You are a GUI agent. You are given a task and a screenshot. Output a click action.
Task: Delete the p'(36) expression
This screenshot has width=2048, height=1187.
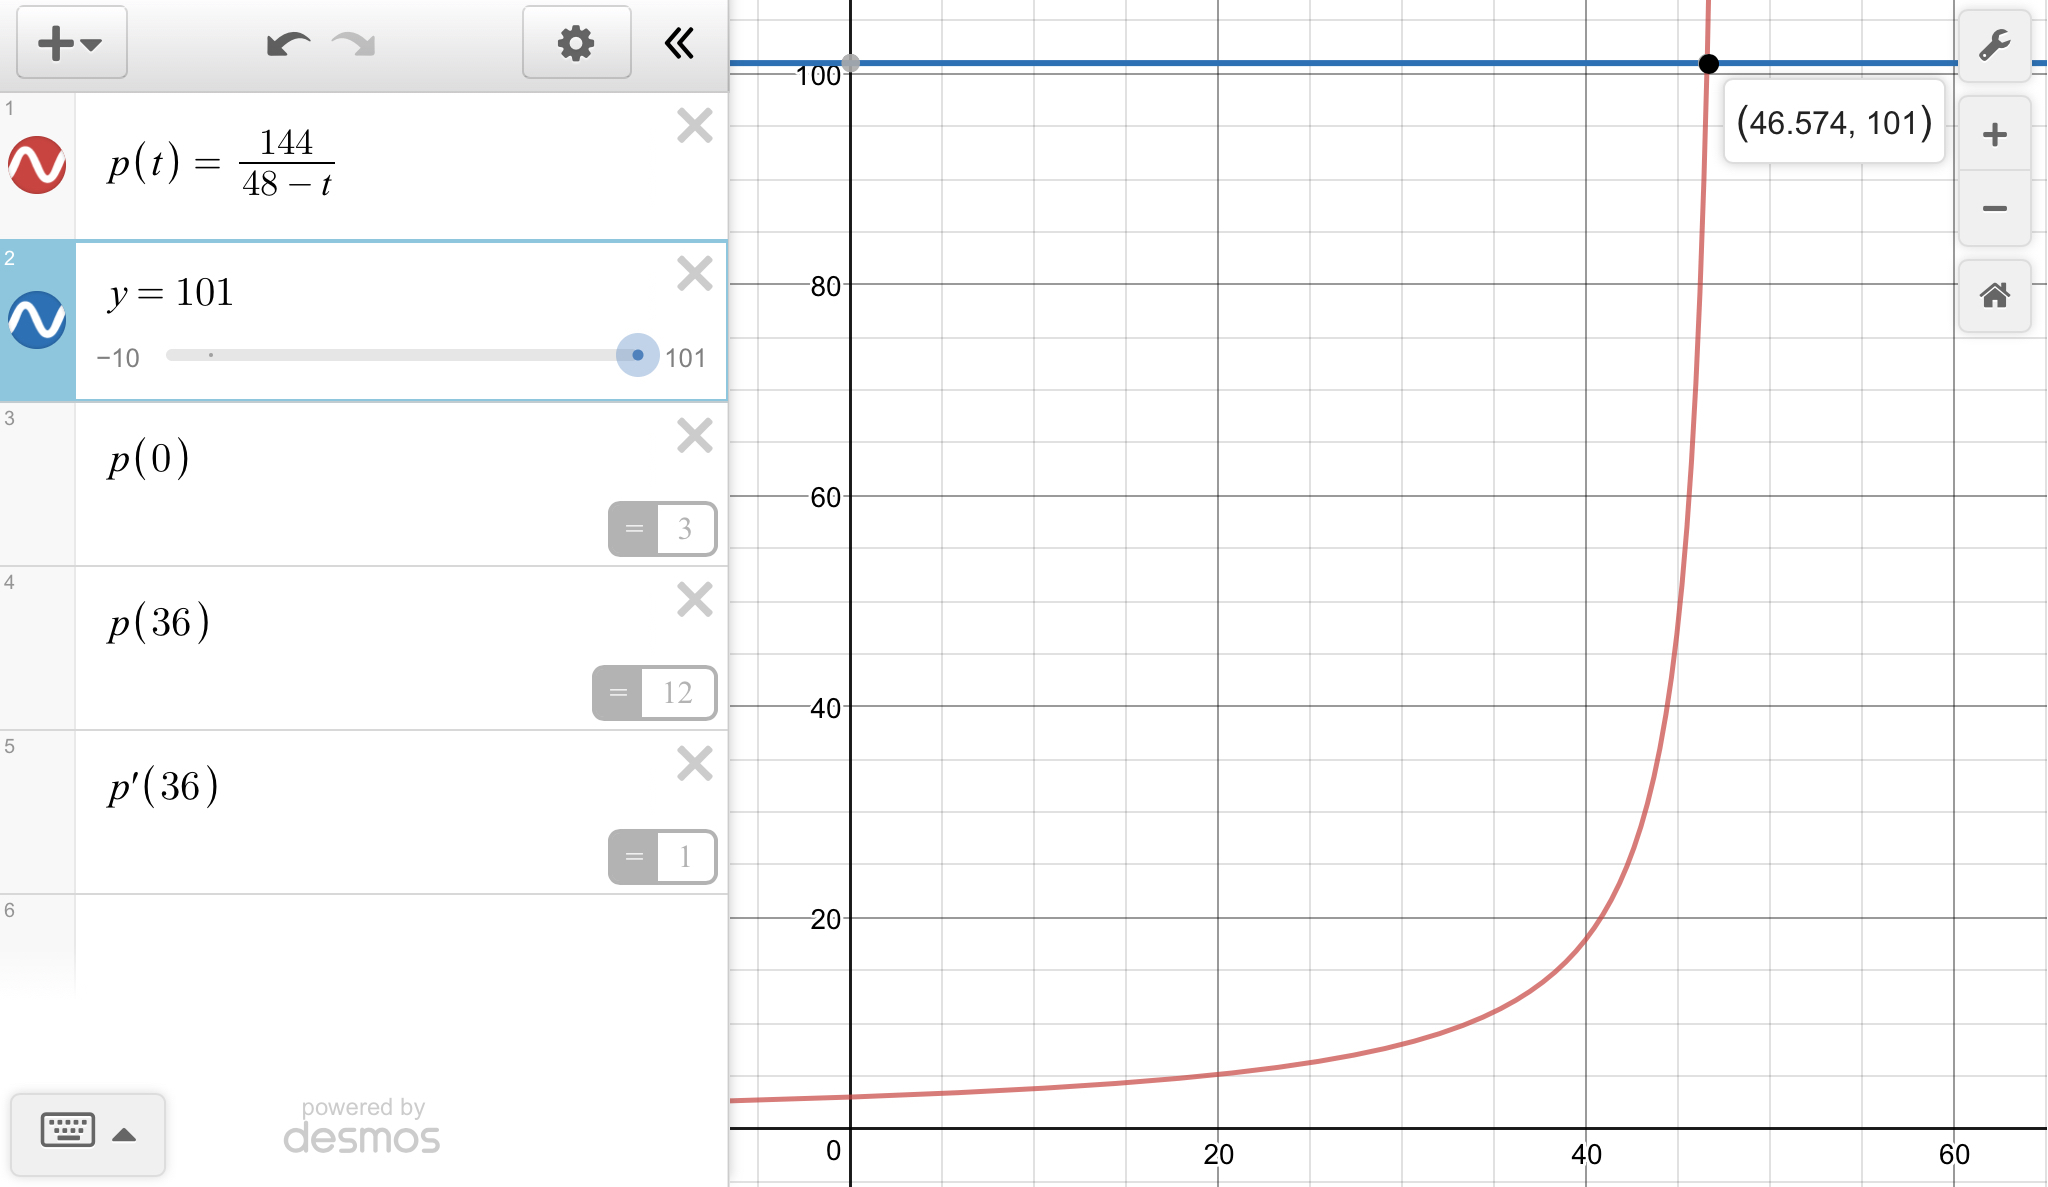(694, 764)
